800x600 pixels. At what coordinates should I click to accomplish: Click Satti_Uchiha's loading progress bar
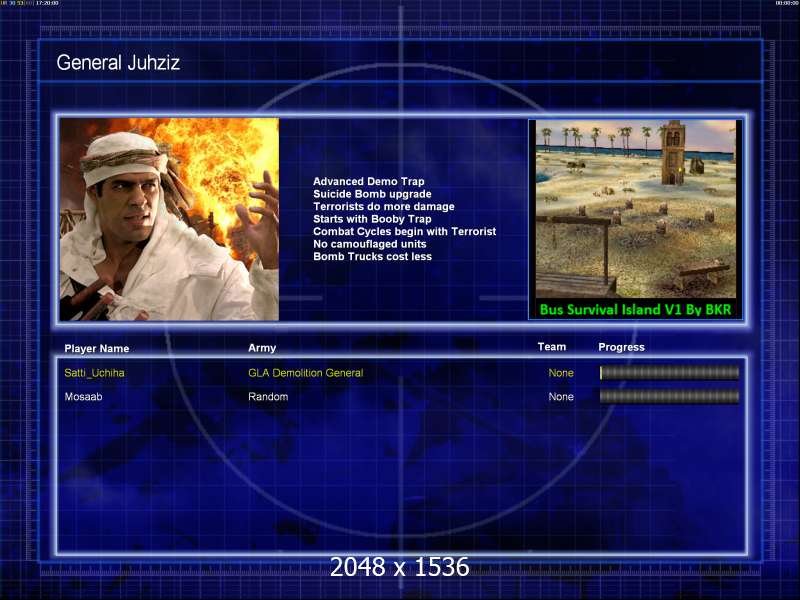click(x=669, y=373)
